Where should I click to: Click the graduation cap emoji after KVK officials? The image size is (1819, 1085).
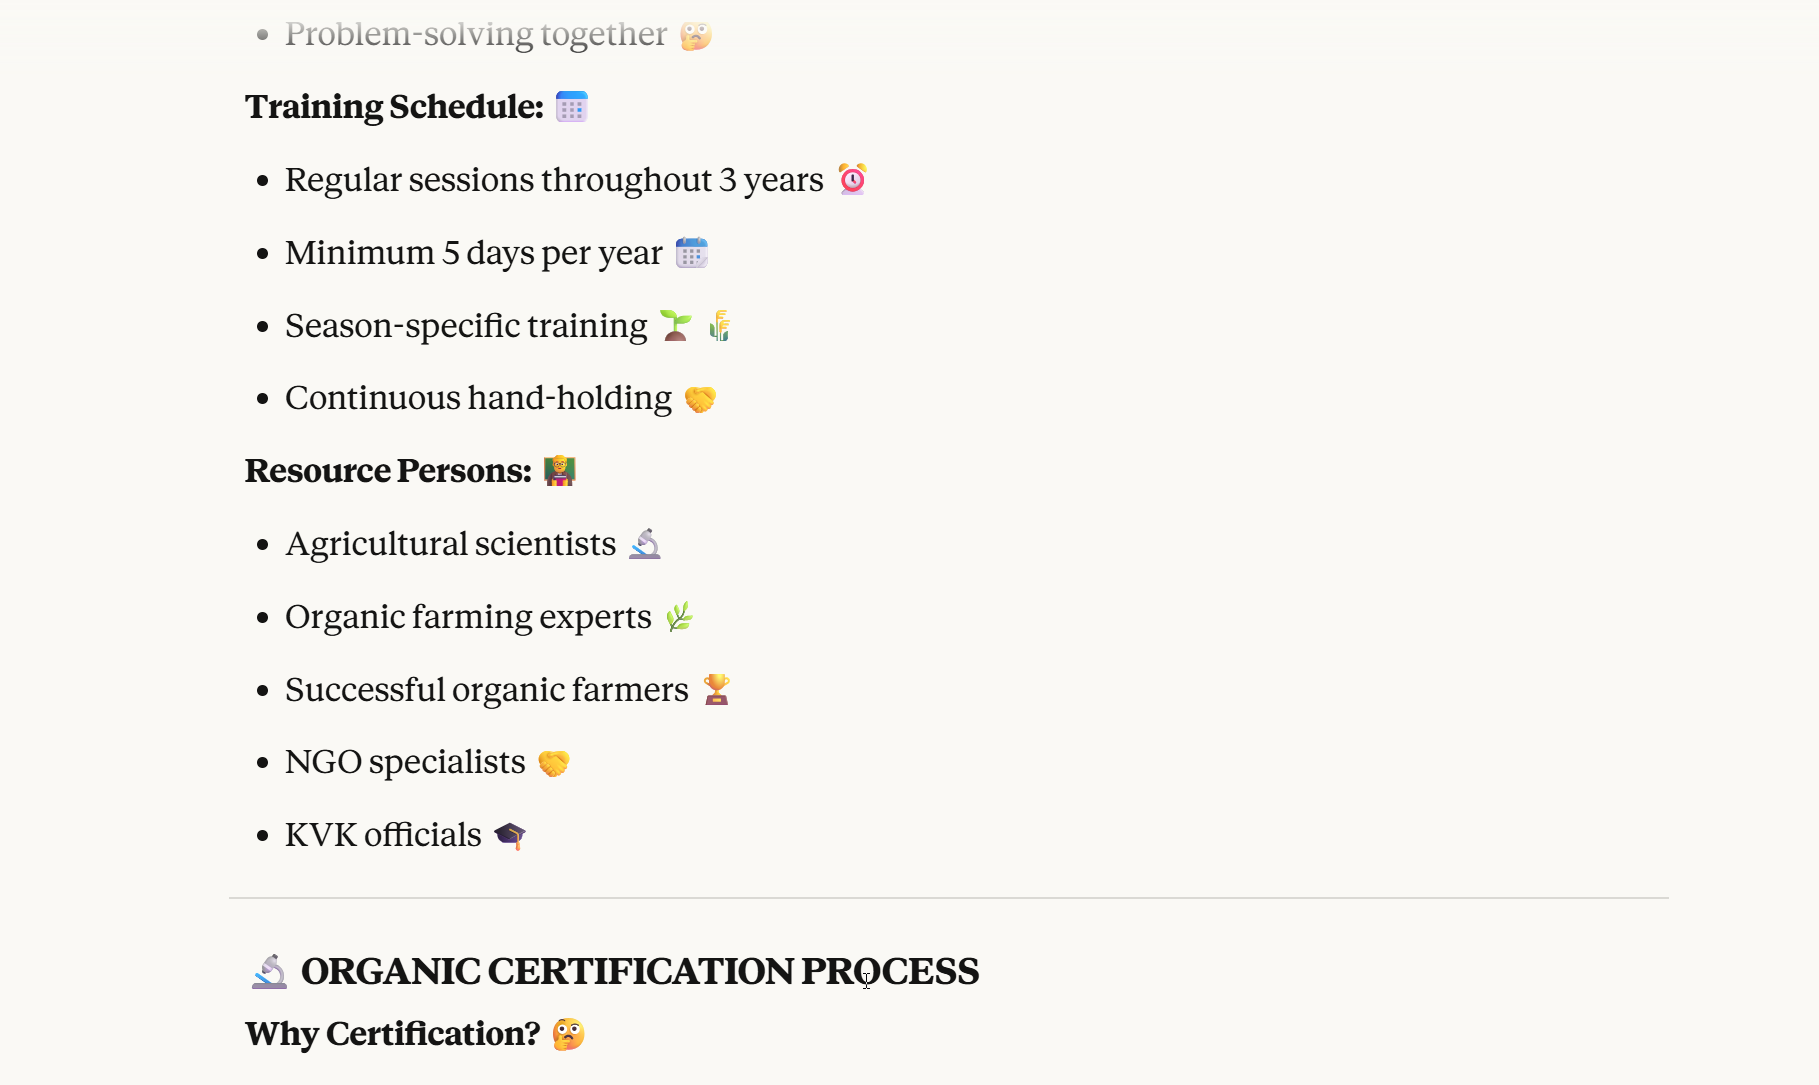pos(510,835)
